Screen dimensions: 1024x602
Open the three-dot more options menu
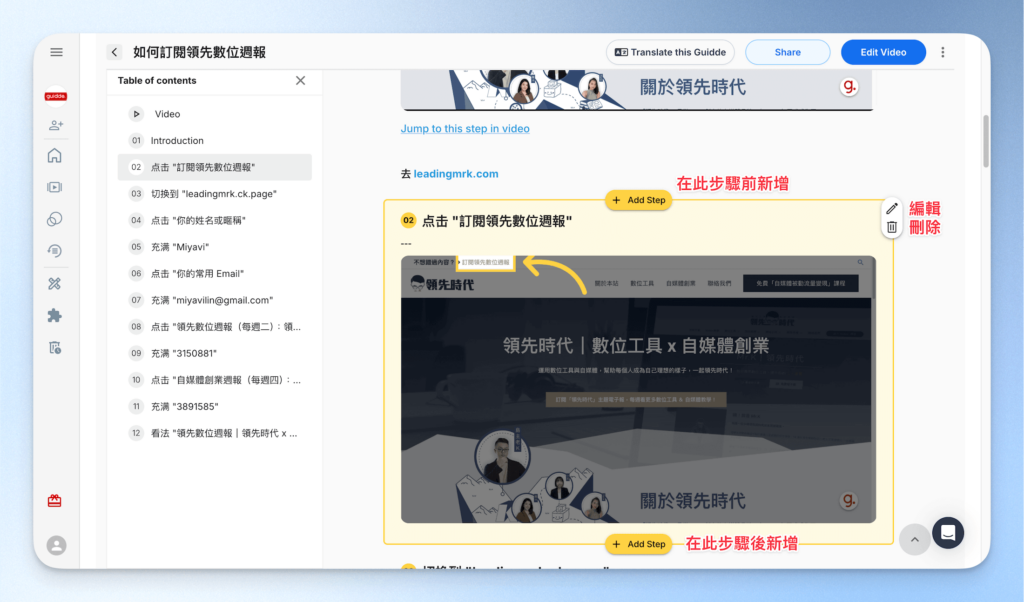942,52
